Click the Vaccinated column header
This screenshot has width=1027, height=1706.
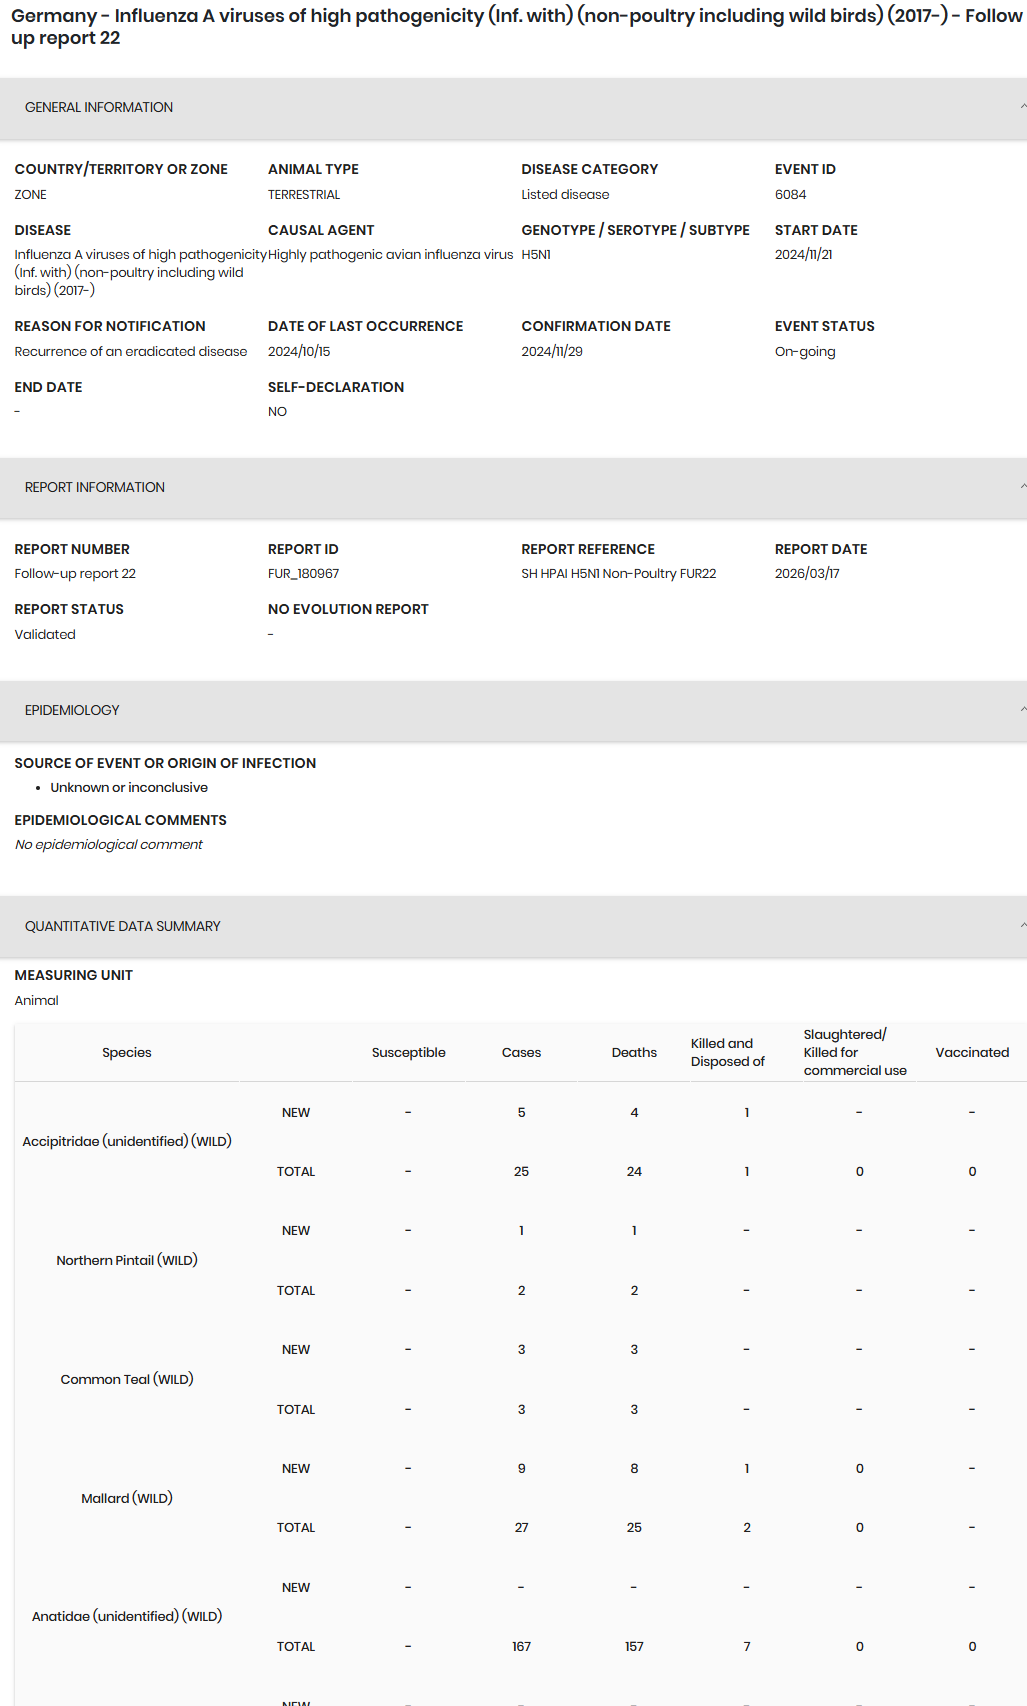(x=971, y=1052)
